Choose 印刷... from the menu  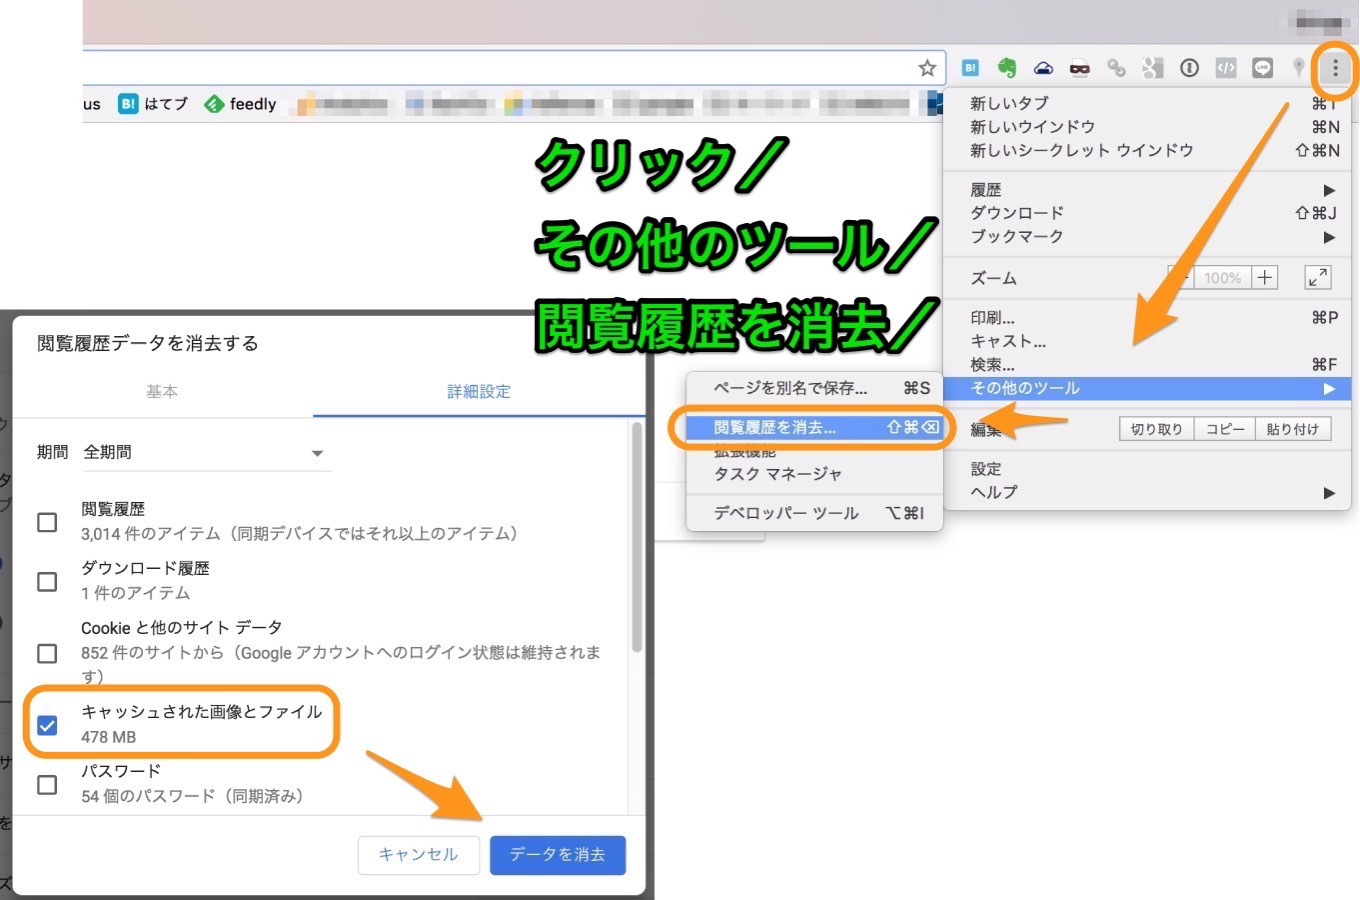[x=1147, y=317]
